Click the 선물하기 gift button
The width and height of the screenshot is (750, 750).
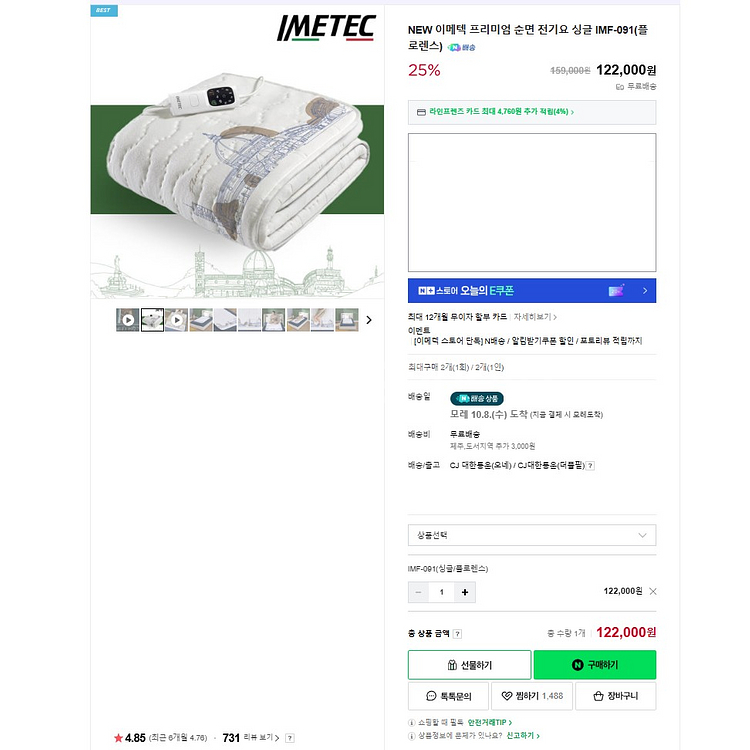click(469, 665)
